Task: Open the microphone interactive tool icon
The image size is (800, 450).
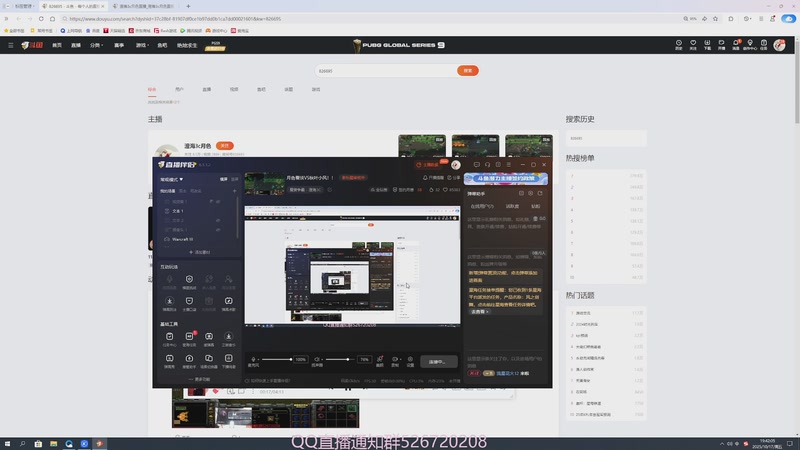Action: (x=169, y=281)
